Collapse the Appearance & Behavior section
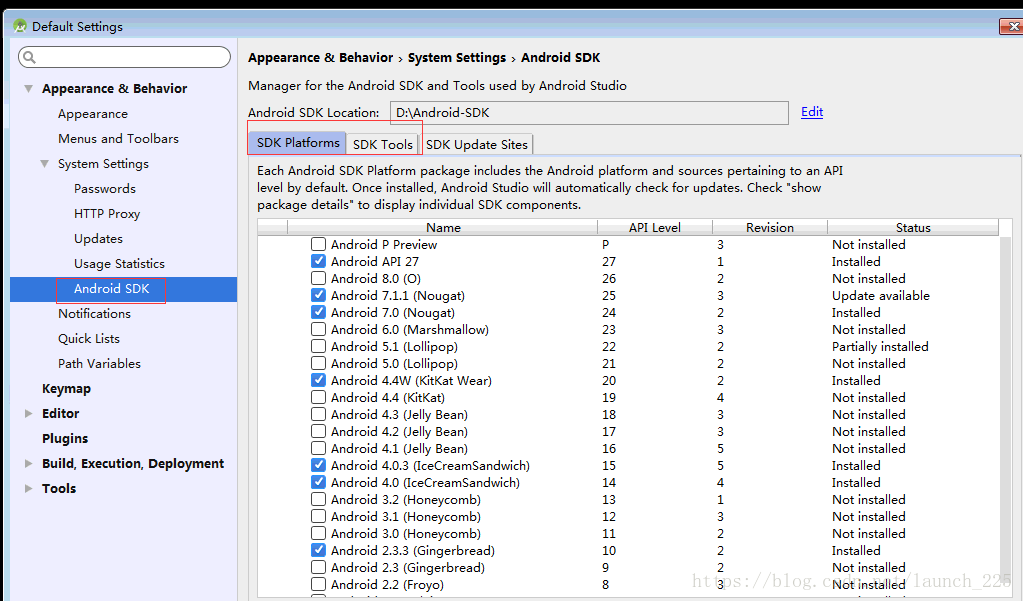1023x601 pixels. [x=28, y=88]
